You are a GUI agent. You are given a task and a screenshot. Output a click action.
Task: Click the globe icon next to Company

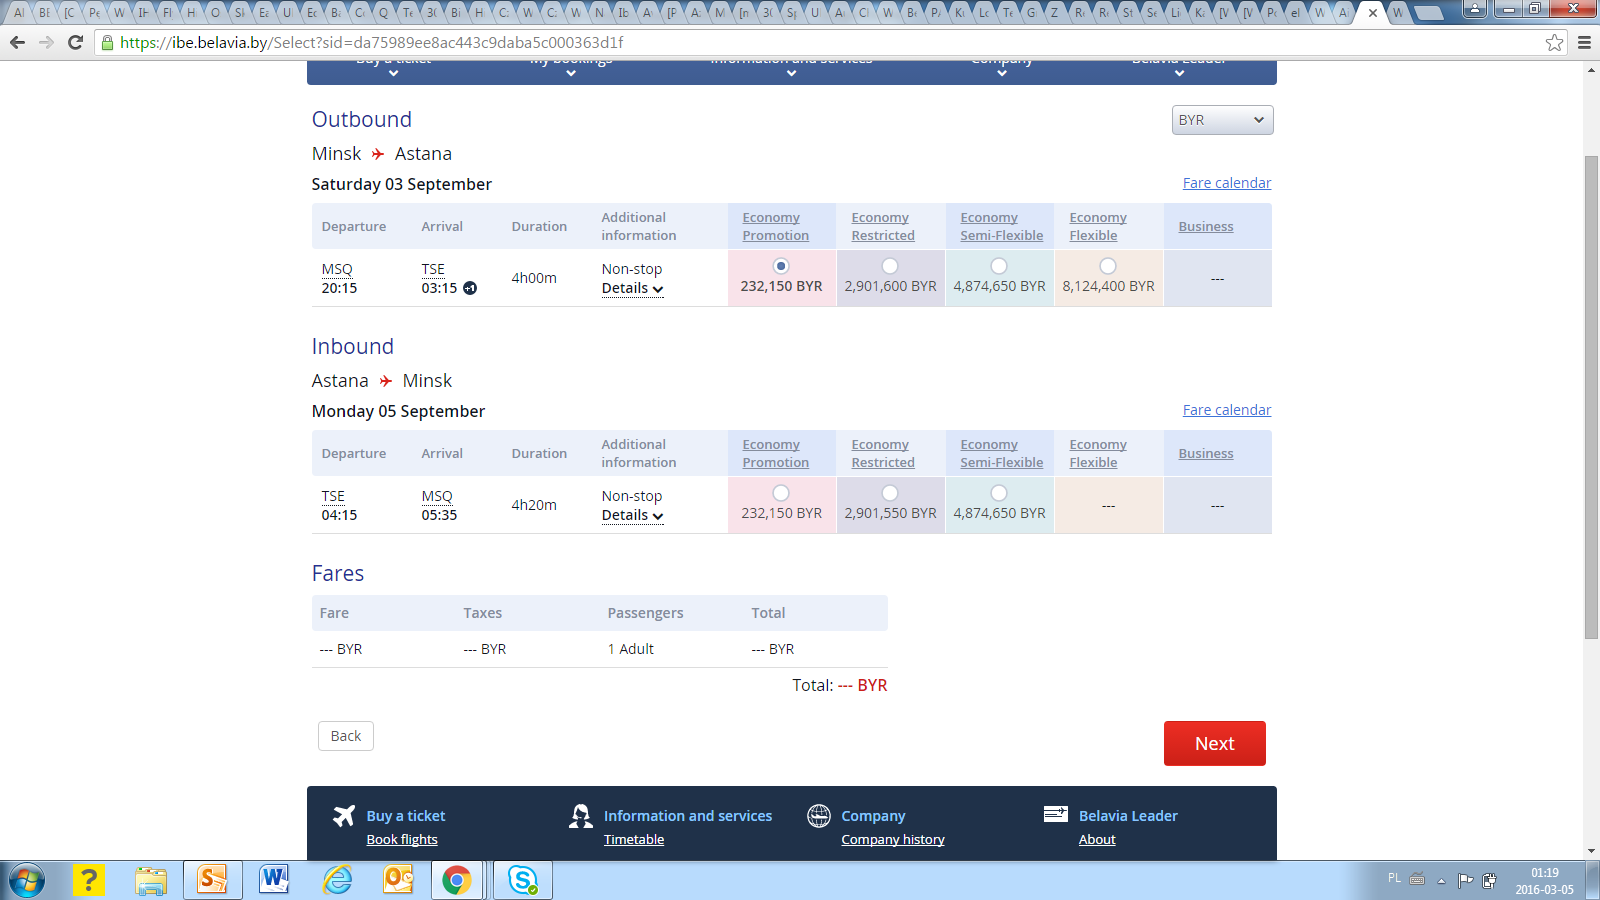(819, 816)
